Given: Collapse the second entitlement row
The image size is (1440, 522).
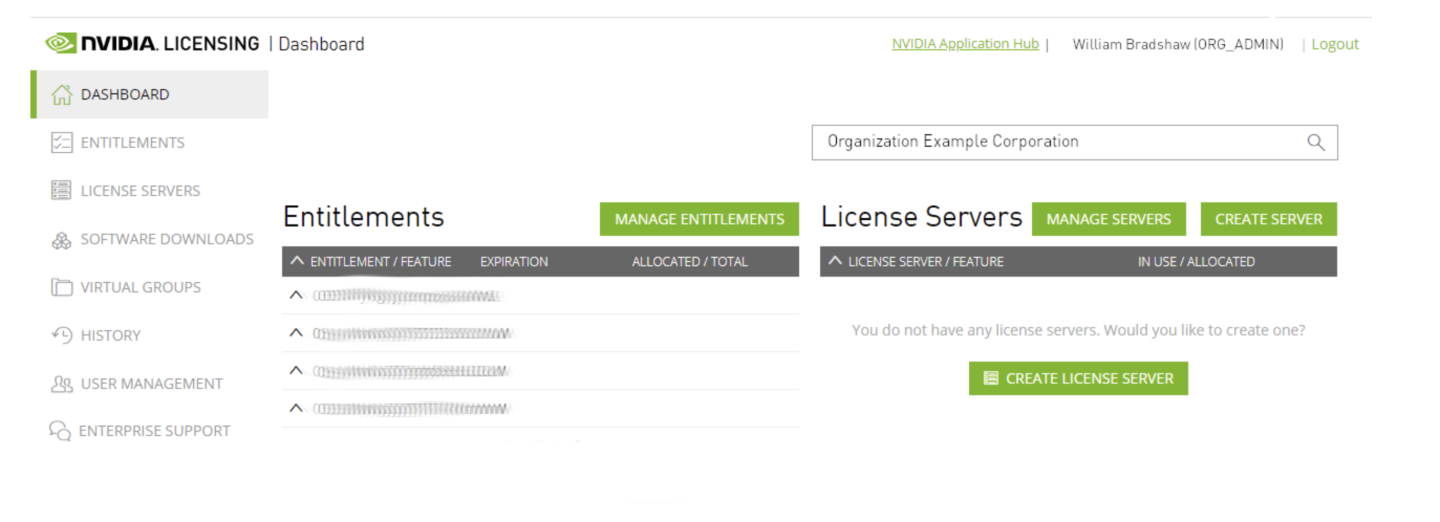Looking at the screenshot, I should pyautogui.click(x=296, y=333).
